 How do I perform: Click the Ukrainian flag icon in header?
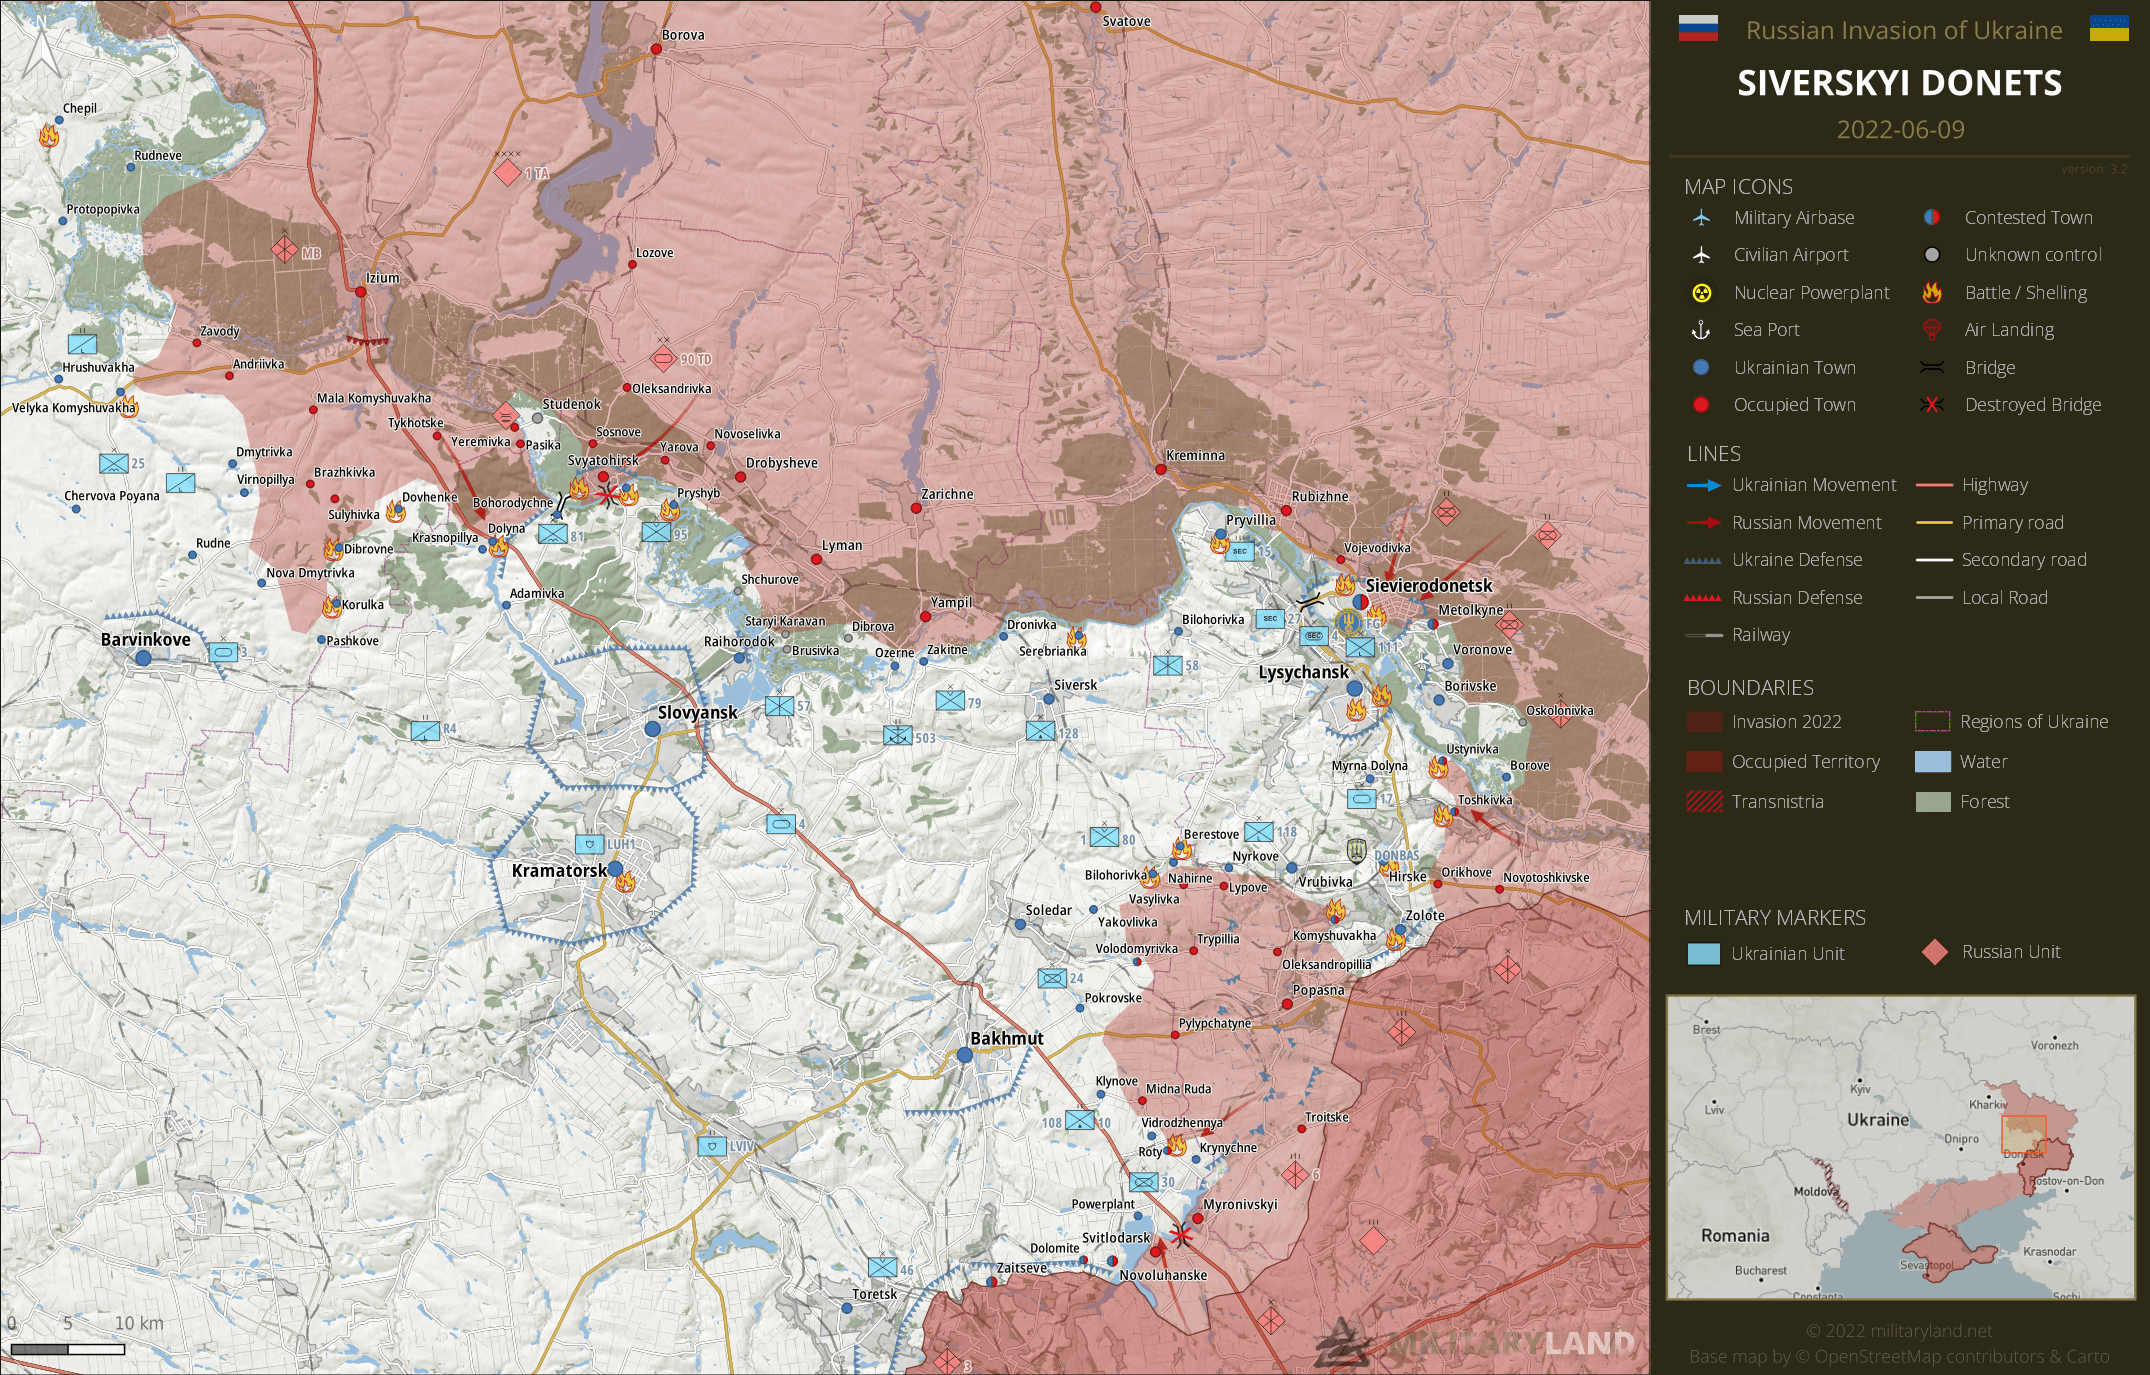(2109, 29)
